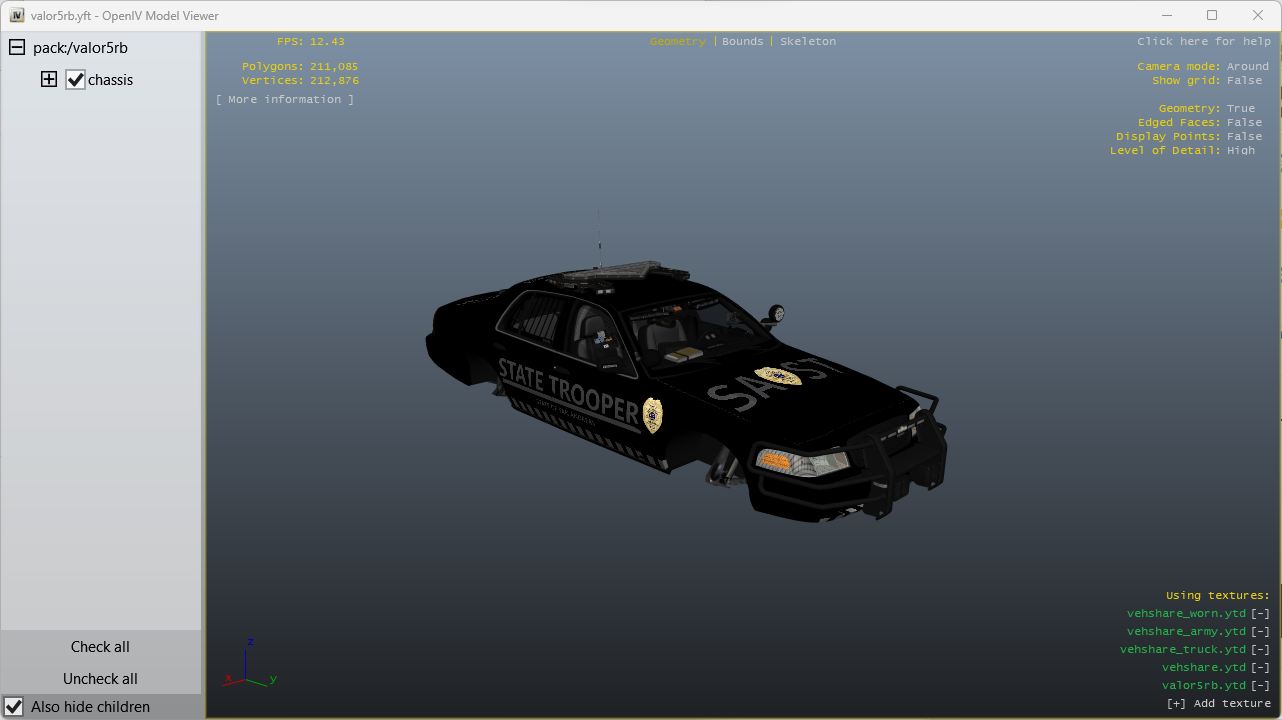This screenshot has width=1282, height=720.
Task: Expand the More information section
Action: click(x=285, y=100)
